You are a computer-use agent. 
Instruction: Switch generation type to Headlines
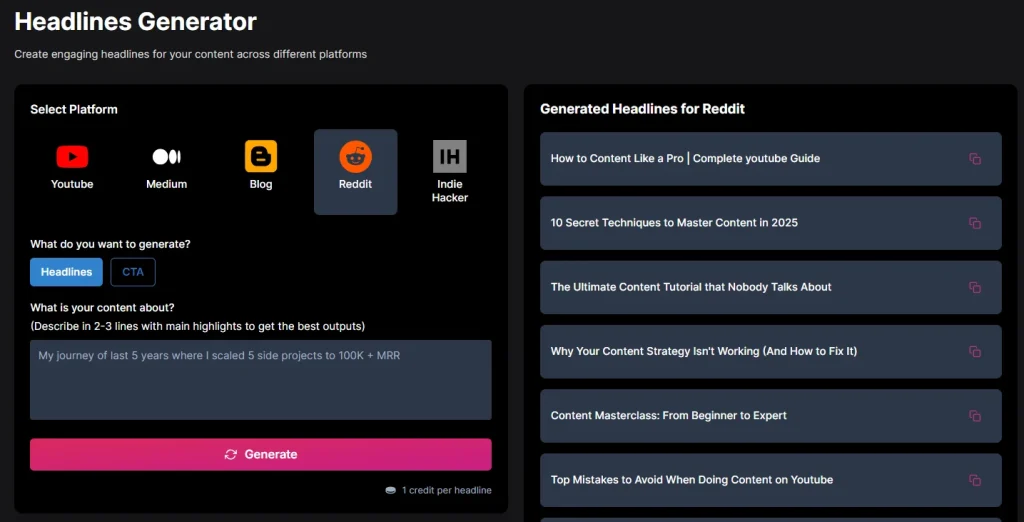coord(66,272)
